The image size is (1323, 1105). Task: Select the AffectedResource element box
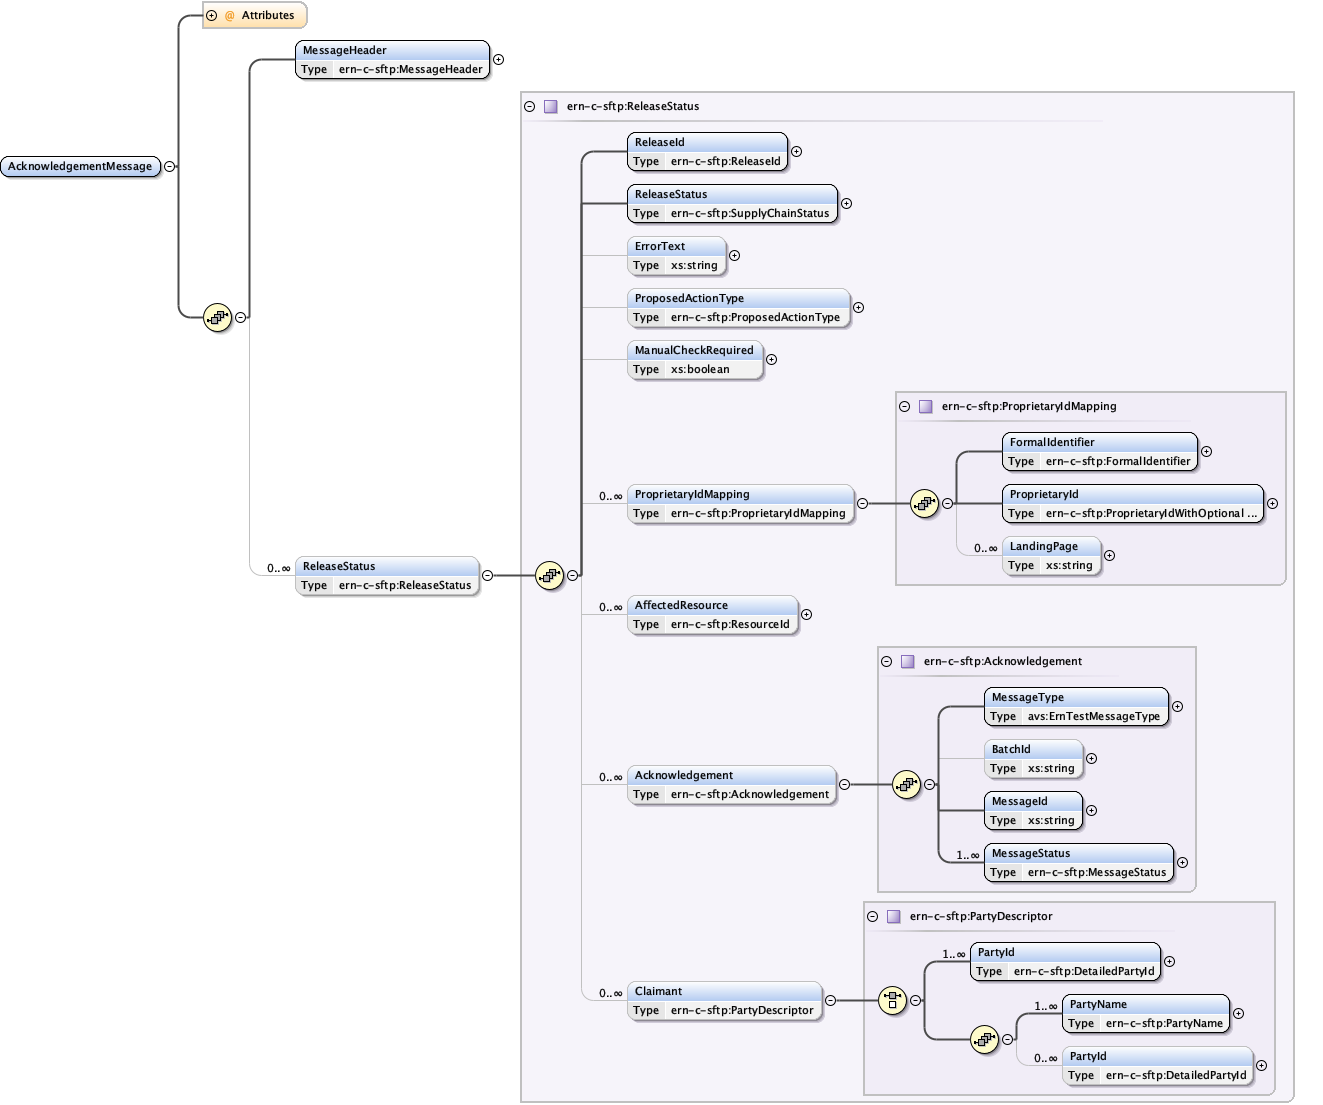pos(713,615)
